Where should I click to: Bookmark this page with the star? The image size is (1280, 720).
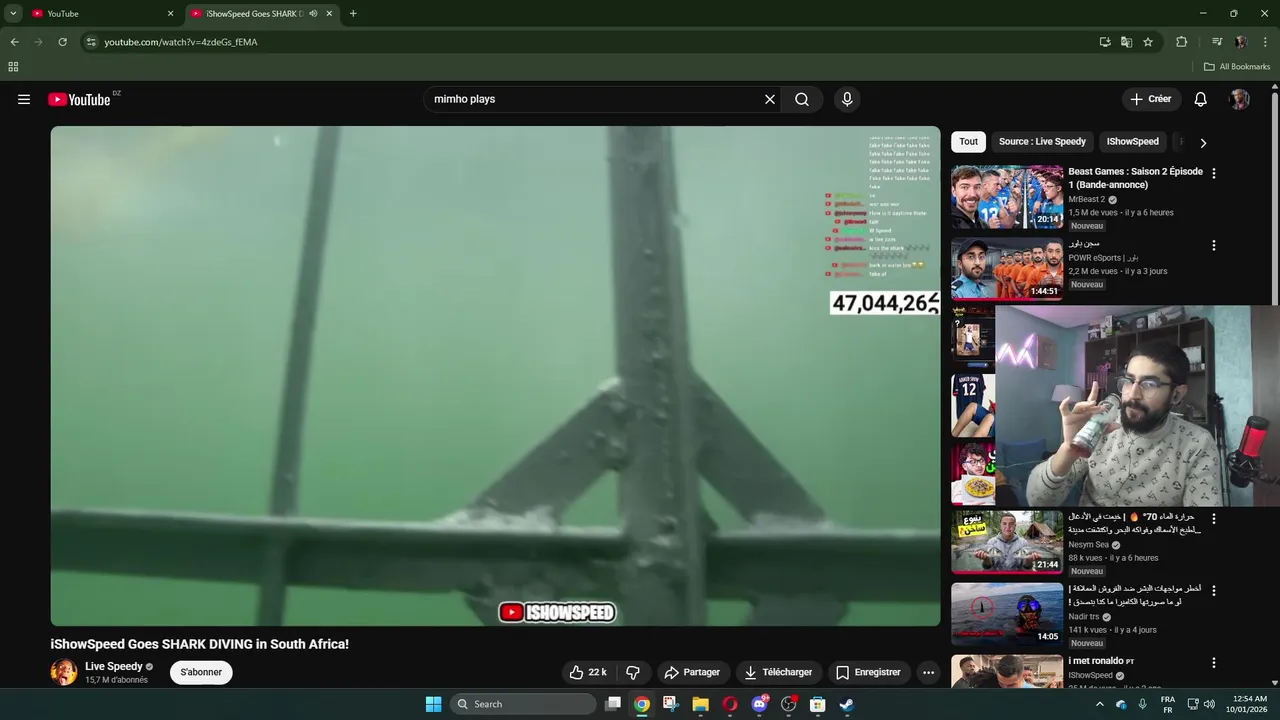1148,42
